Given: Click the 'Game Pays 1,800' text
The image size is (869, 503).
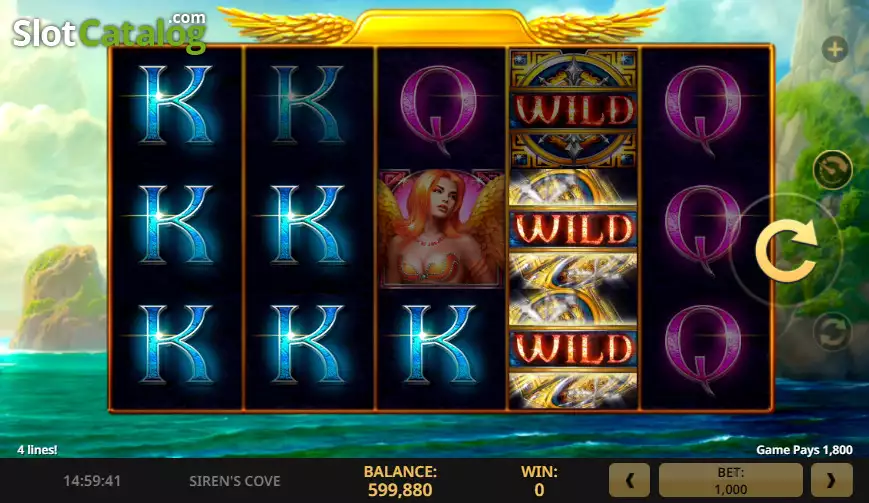Looking at the screenshot, I should coord(804,450).
